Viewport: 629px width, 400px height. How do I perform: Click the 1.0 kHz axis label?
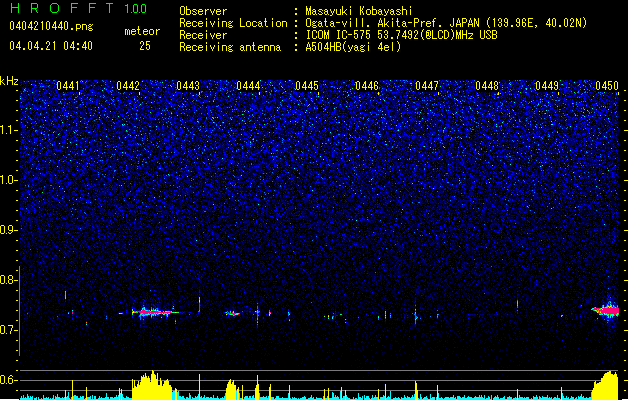point(9,180)
